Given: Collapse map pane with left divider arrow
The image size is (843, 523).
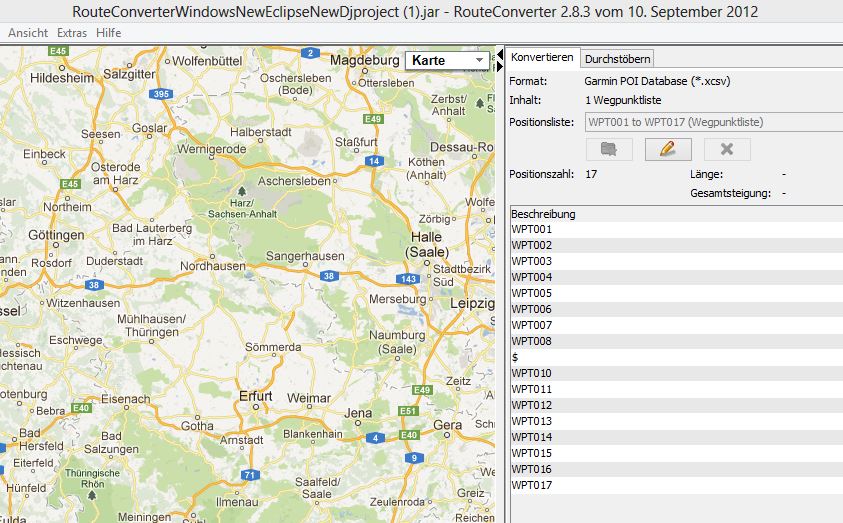Looking at the screenshot, I should pyautogui.click(x=499, y=55).
